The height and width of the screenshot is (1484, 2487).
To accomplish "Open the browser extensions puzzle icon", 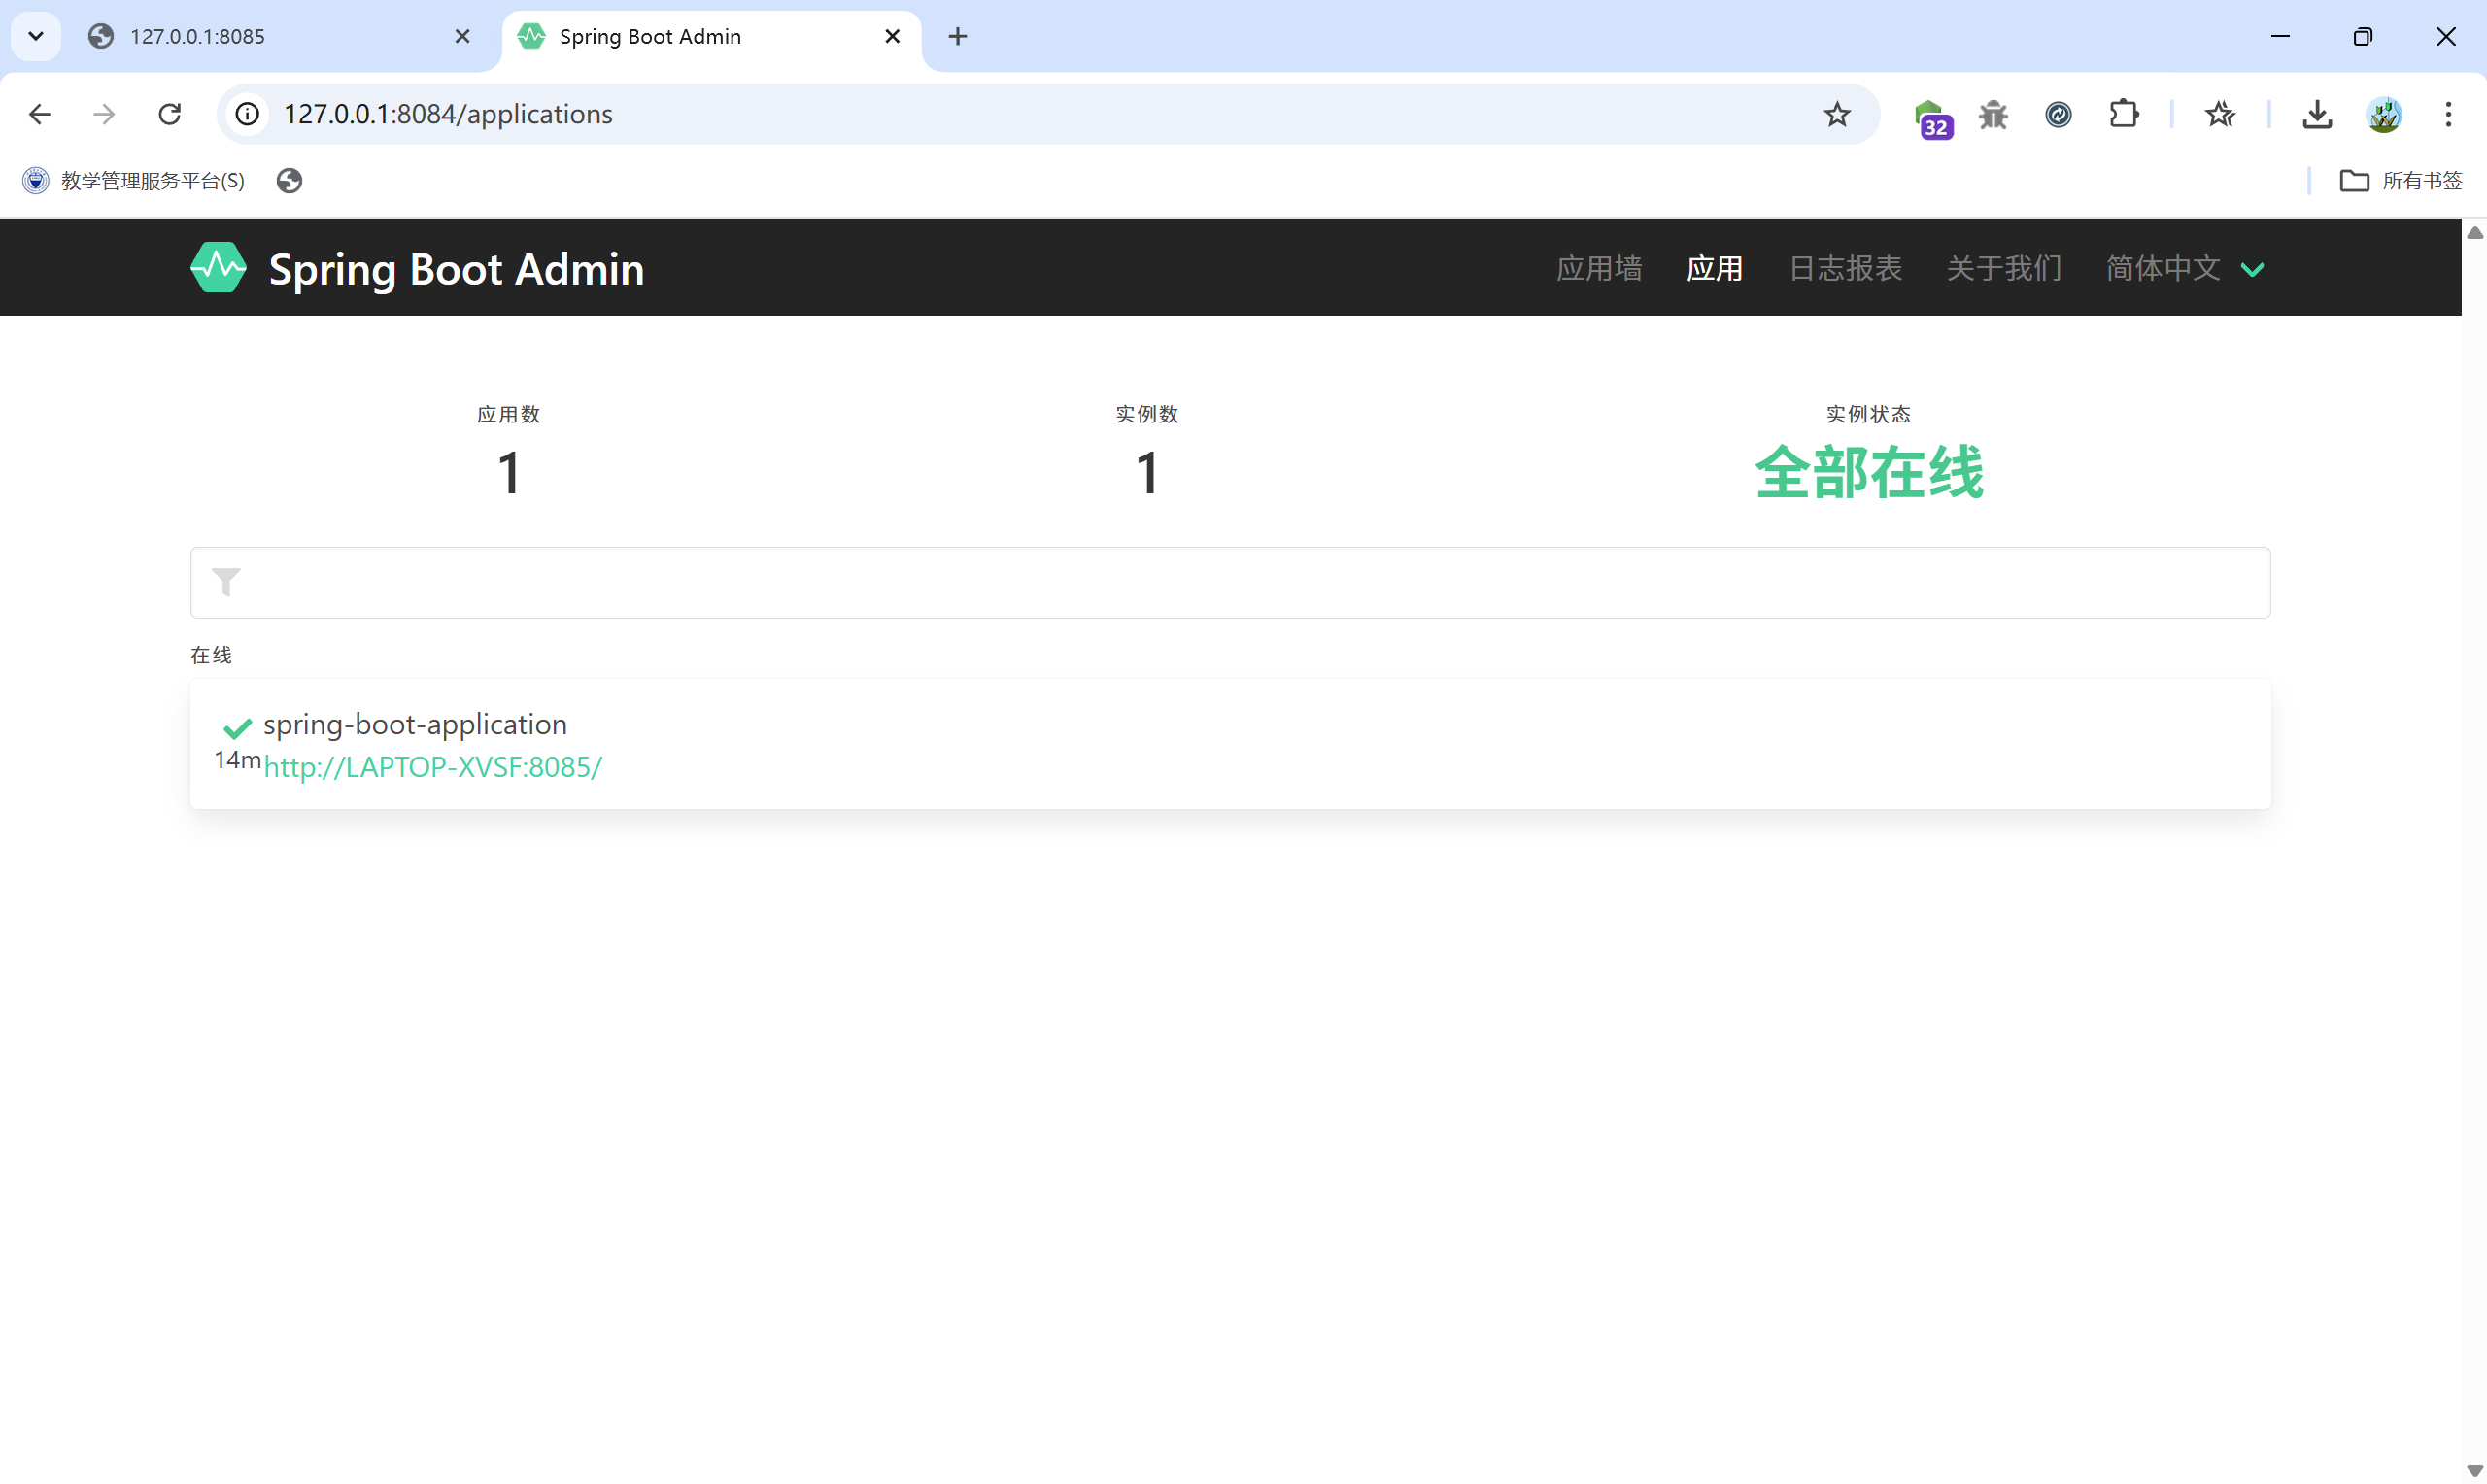I will [2123, 114].
